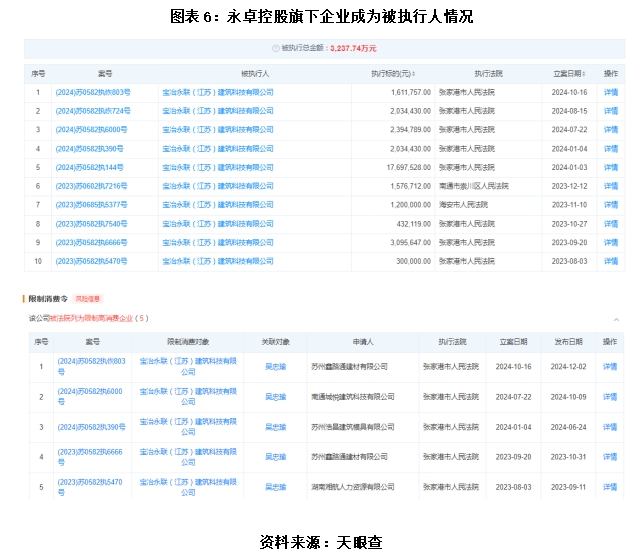This screenshot has width=640, height=558.
Task: Open case (2023)苏0602执7216号 link
Action: coord(91,186)
